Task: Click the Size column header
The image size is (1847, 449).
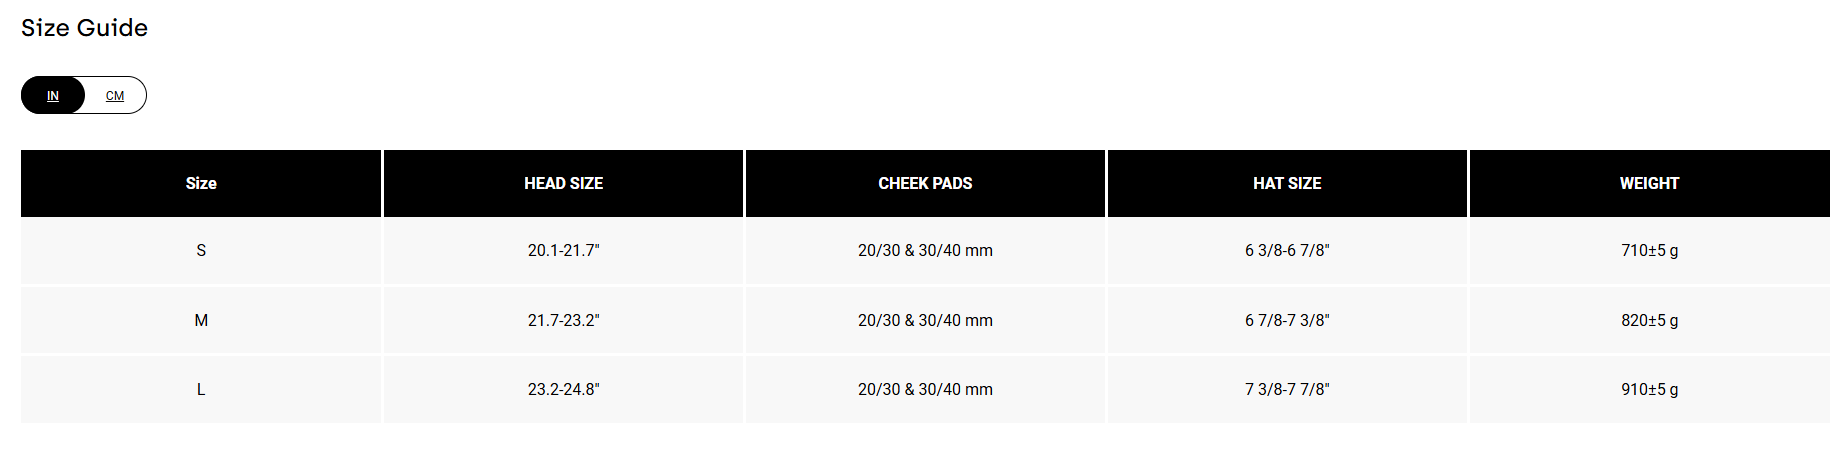Action: click(201, 183)
